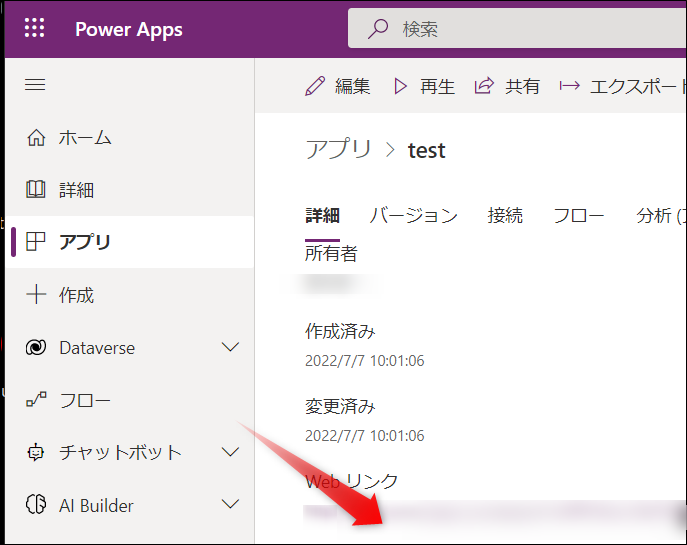Click the search magnifier icon
The width and height of the screenshot is (687, 545).
(x=378, y=29)
